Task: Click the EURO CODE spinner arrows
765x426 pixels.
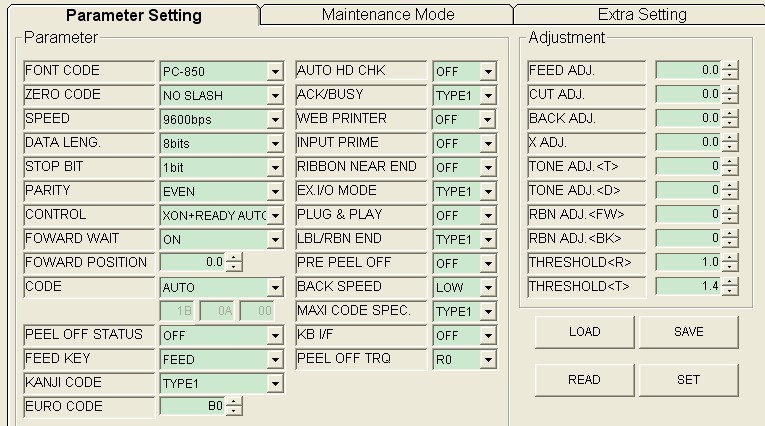Action: [x=235, y=407]
